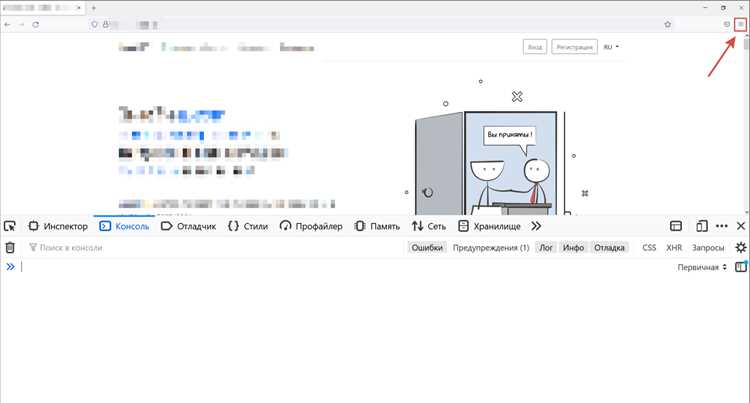Toggle the XHR messages filter
750x403 pixels.
click(674, 248)
